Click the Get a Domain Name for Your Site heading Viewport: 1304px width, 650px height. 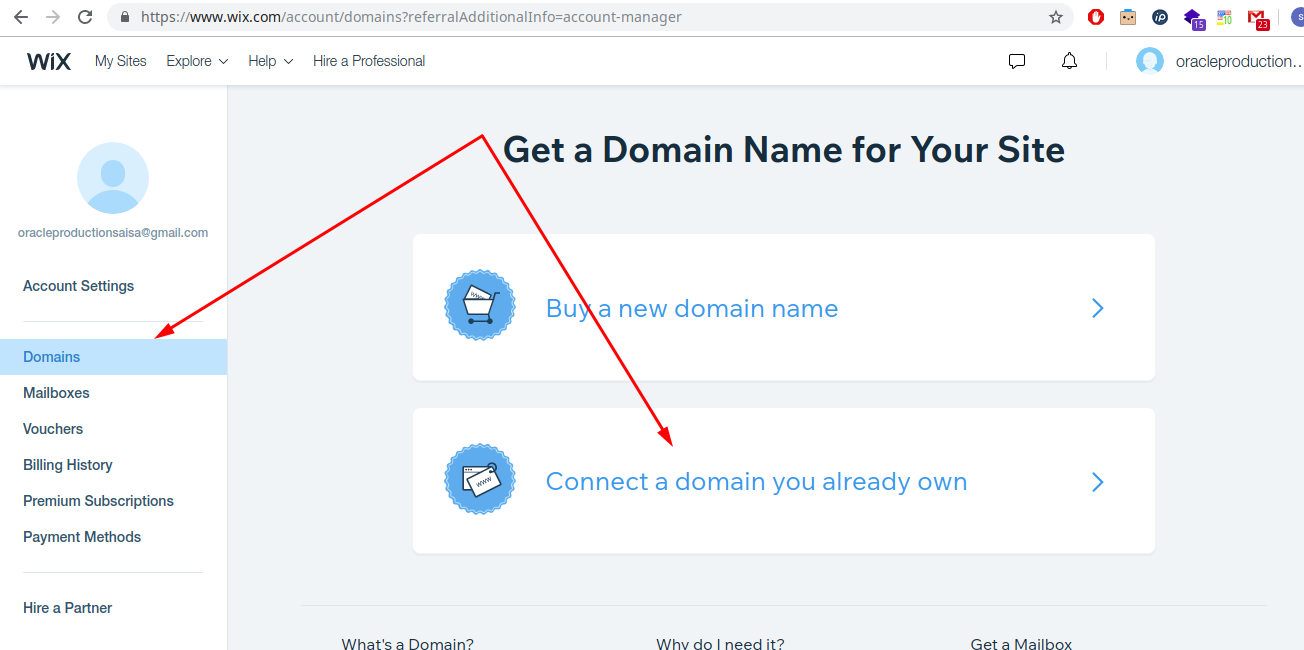pyautogui.click(x=784, y=150)
